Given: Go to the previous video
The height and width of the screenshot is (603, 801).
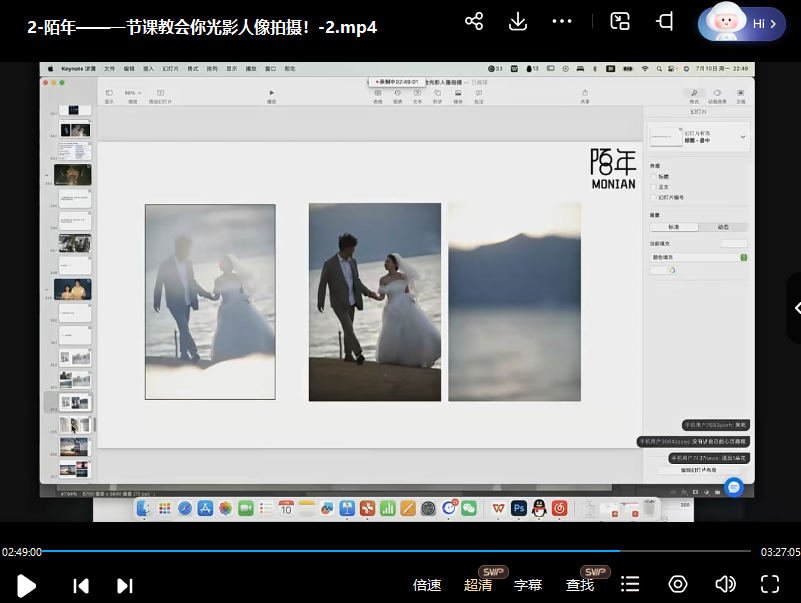Looking at the screenshot, I should click(81, 586).
